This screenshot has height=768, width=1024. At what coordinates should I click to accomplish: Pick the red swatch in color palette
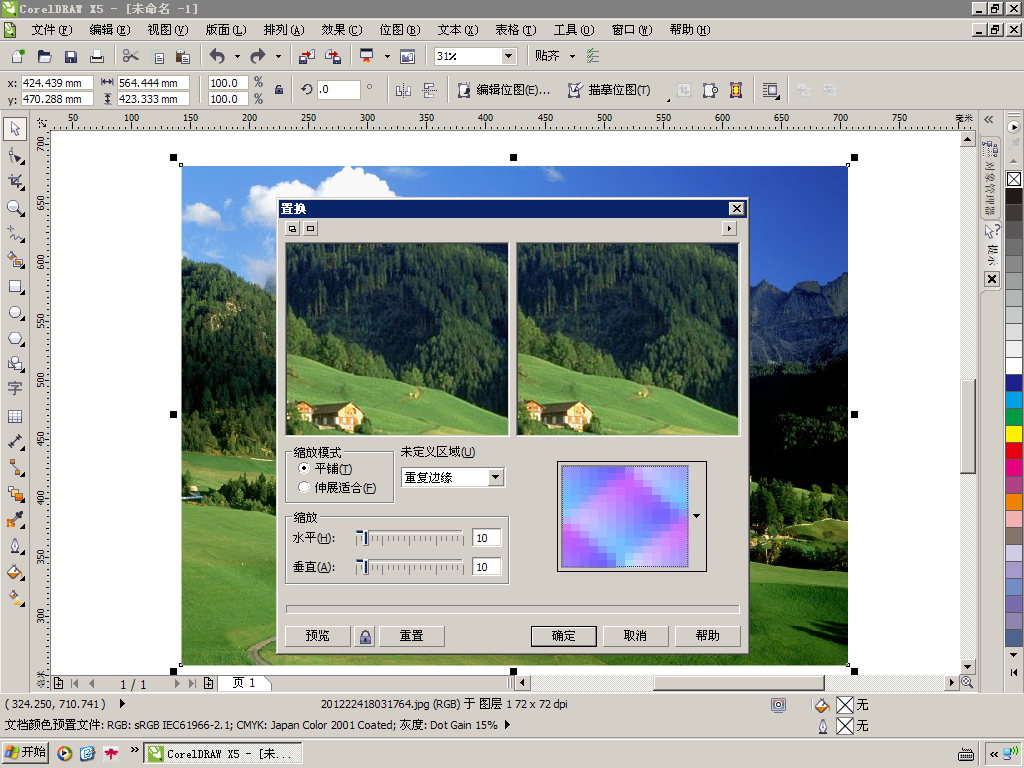(1014, 451)
